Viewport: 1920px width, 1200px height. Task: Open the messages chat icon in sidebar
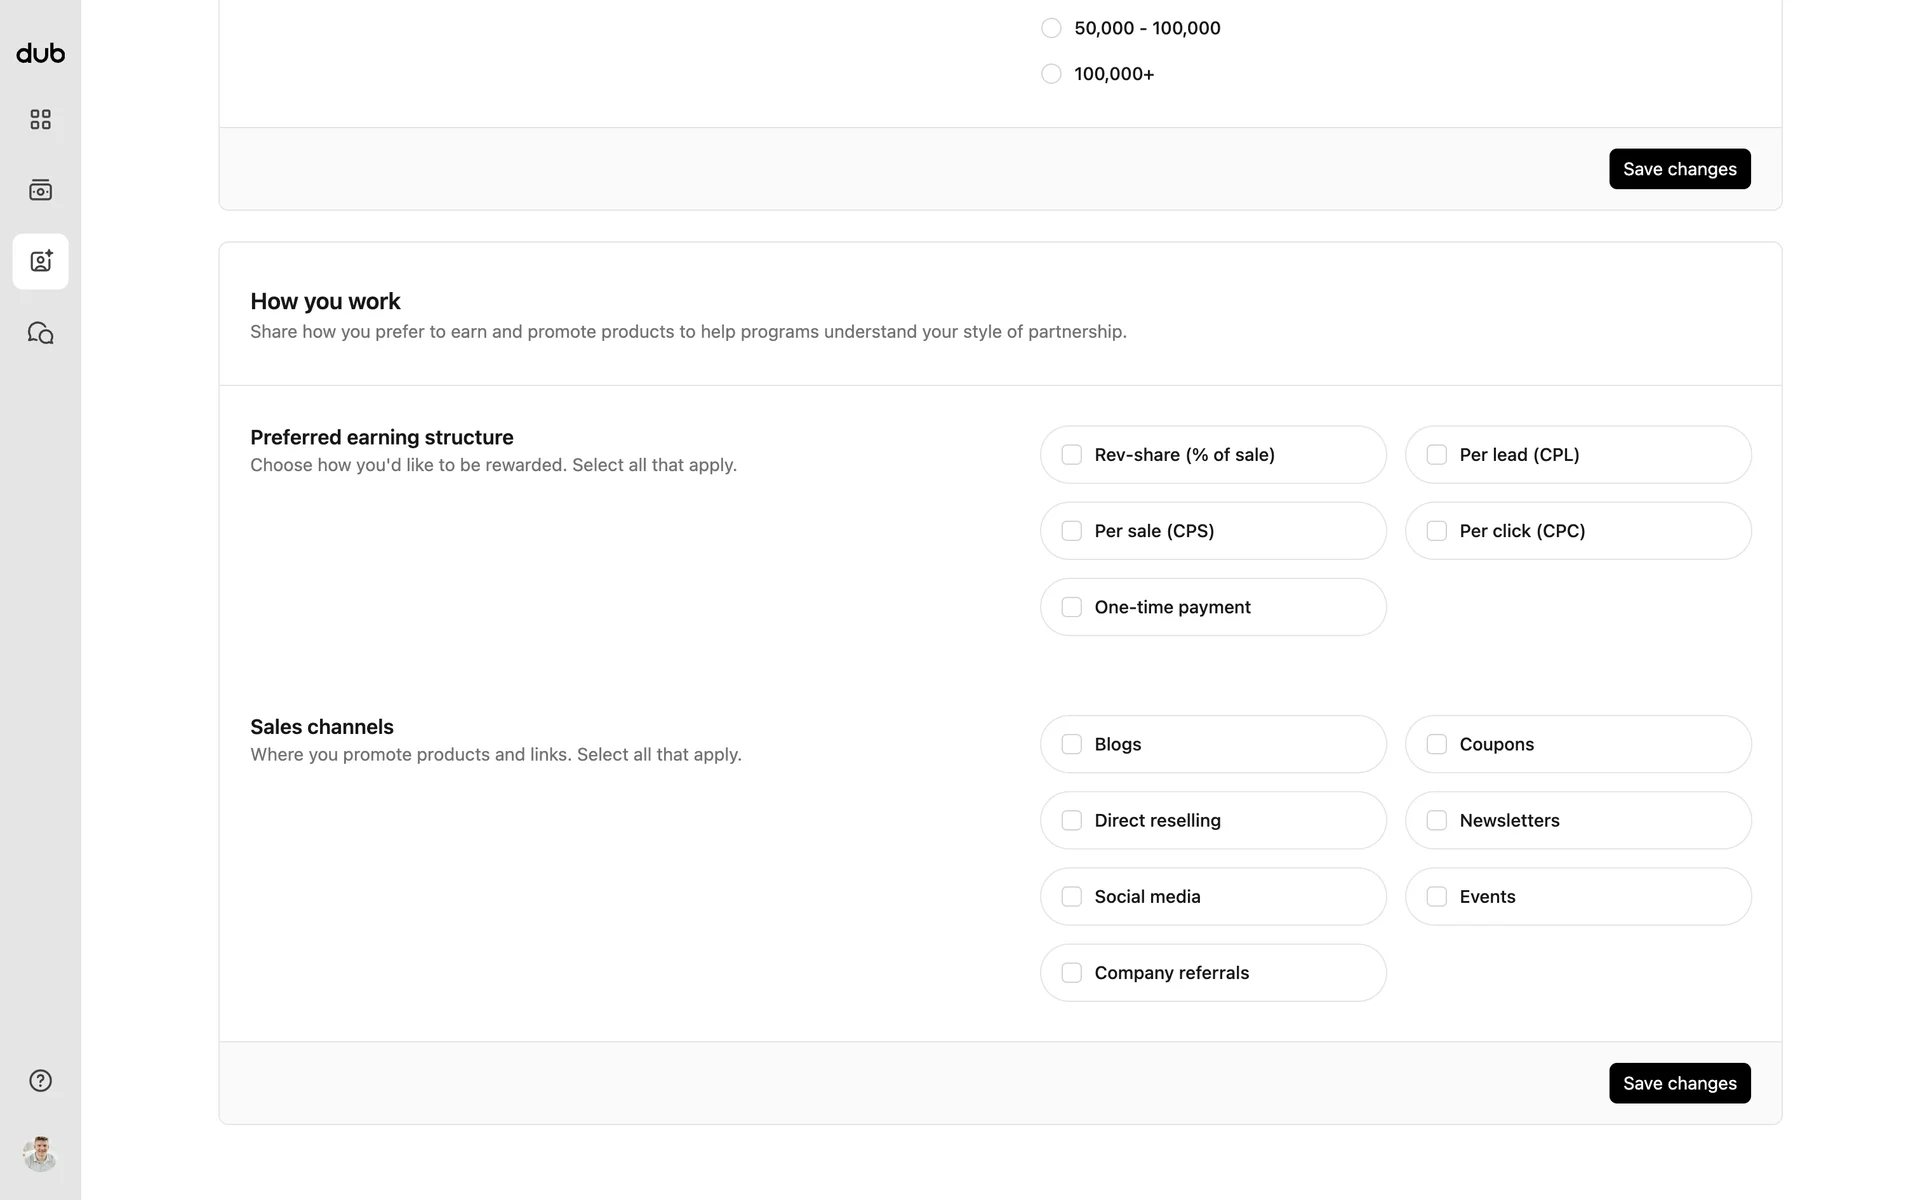pos(40,333)
